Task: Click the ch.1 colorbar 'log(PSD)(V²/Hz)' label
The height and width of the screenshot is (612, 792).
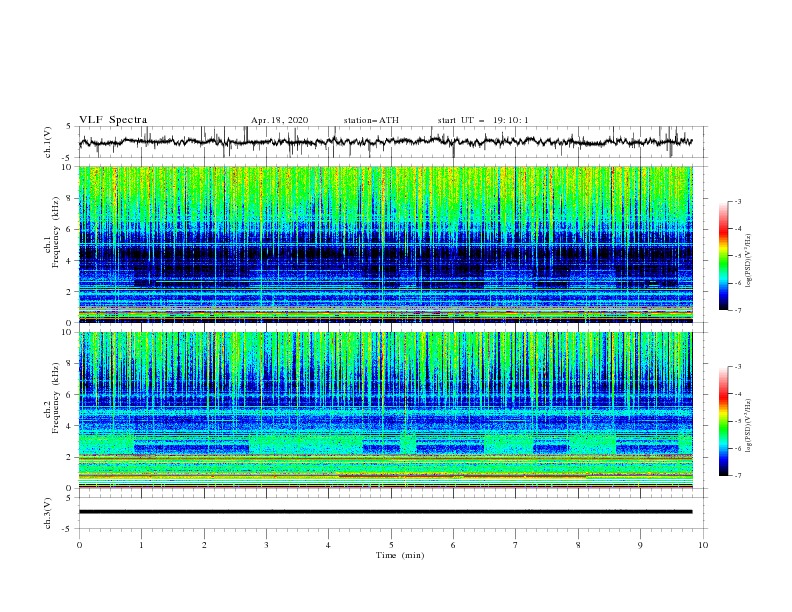Action: pyautogui.click(x=748, y=261)
